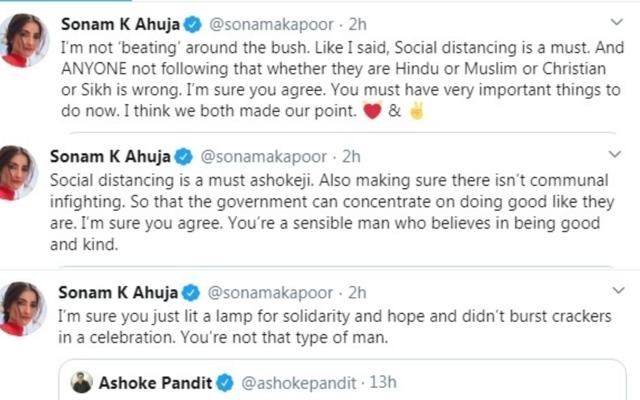Click the verified badge on the first Sonam K Ahuja tweet
640x400 pixels.
[192, 24]
